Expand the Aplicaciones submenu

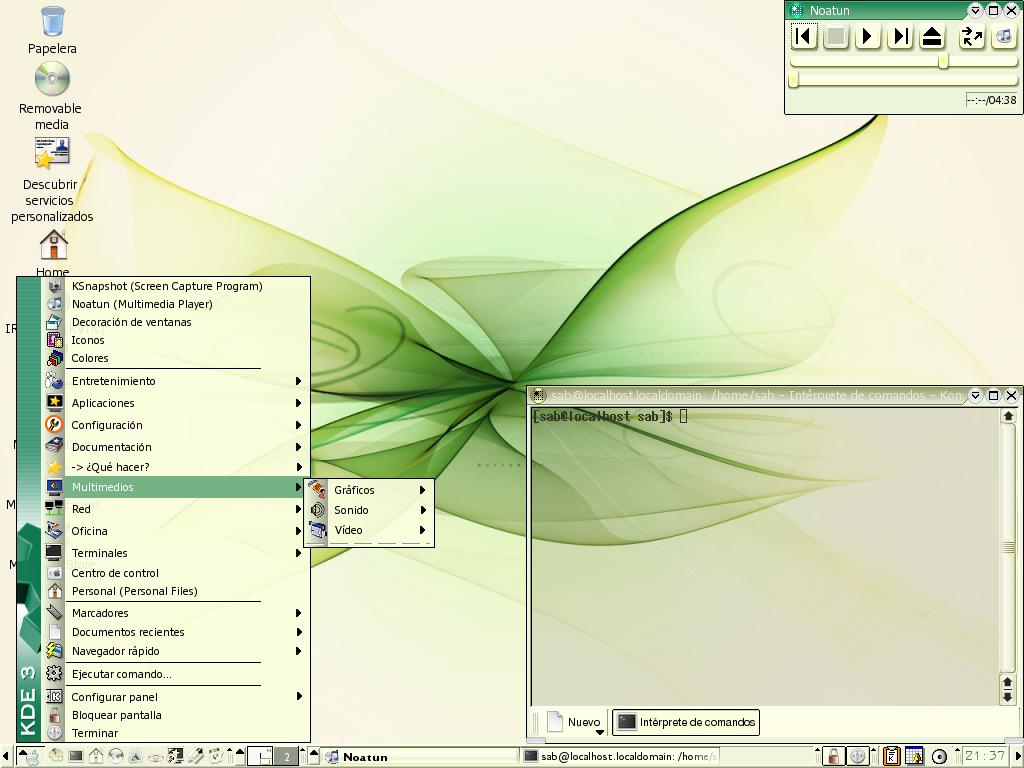pos(176,403)
